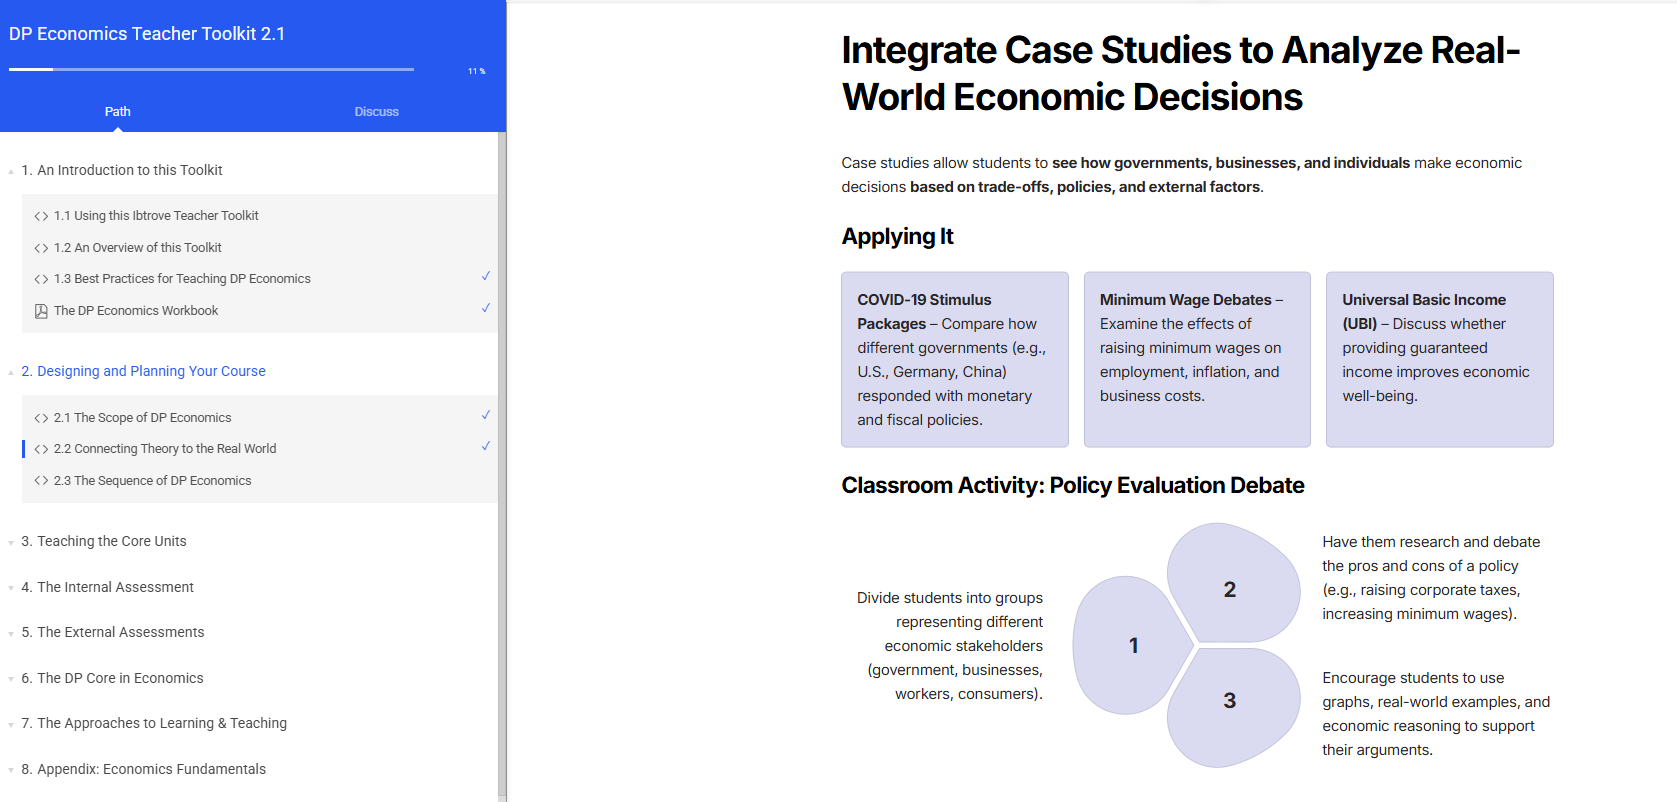Image resolution: width=1677 pixels, height=802 pixels.
Task: Switch to the Discuss tab
Action: point(376,112)
